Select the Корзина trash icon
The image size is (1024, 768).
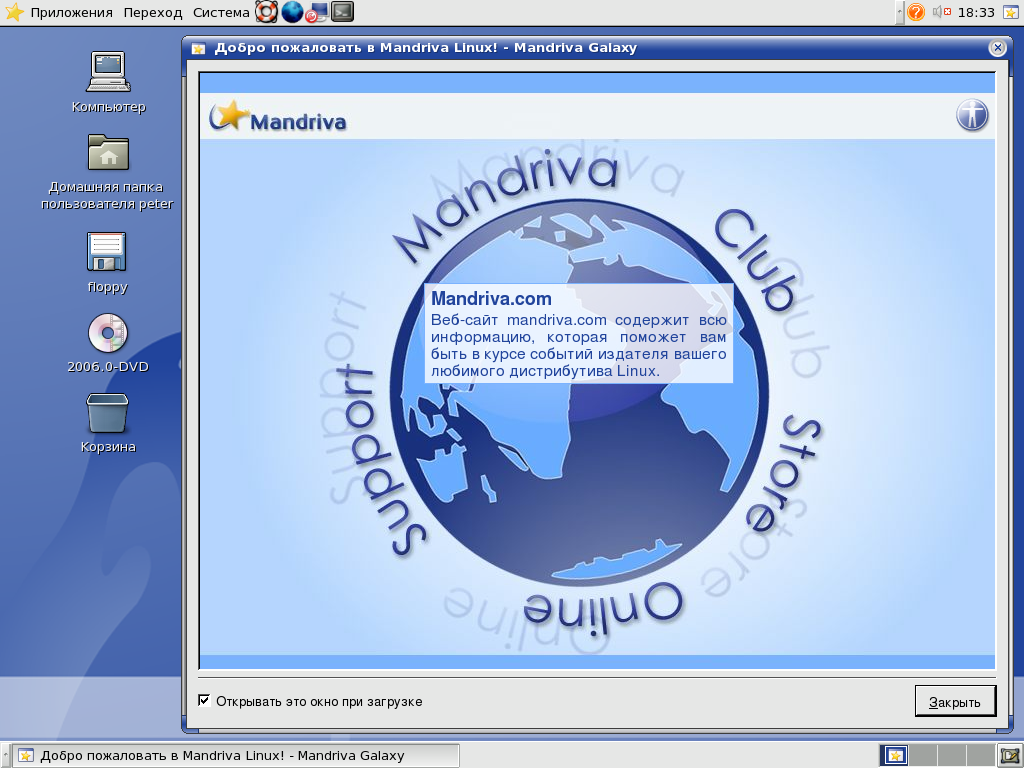[x=108, y=413]
